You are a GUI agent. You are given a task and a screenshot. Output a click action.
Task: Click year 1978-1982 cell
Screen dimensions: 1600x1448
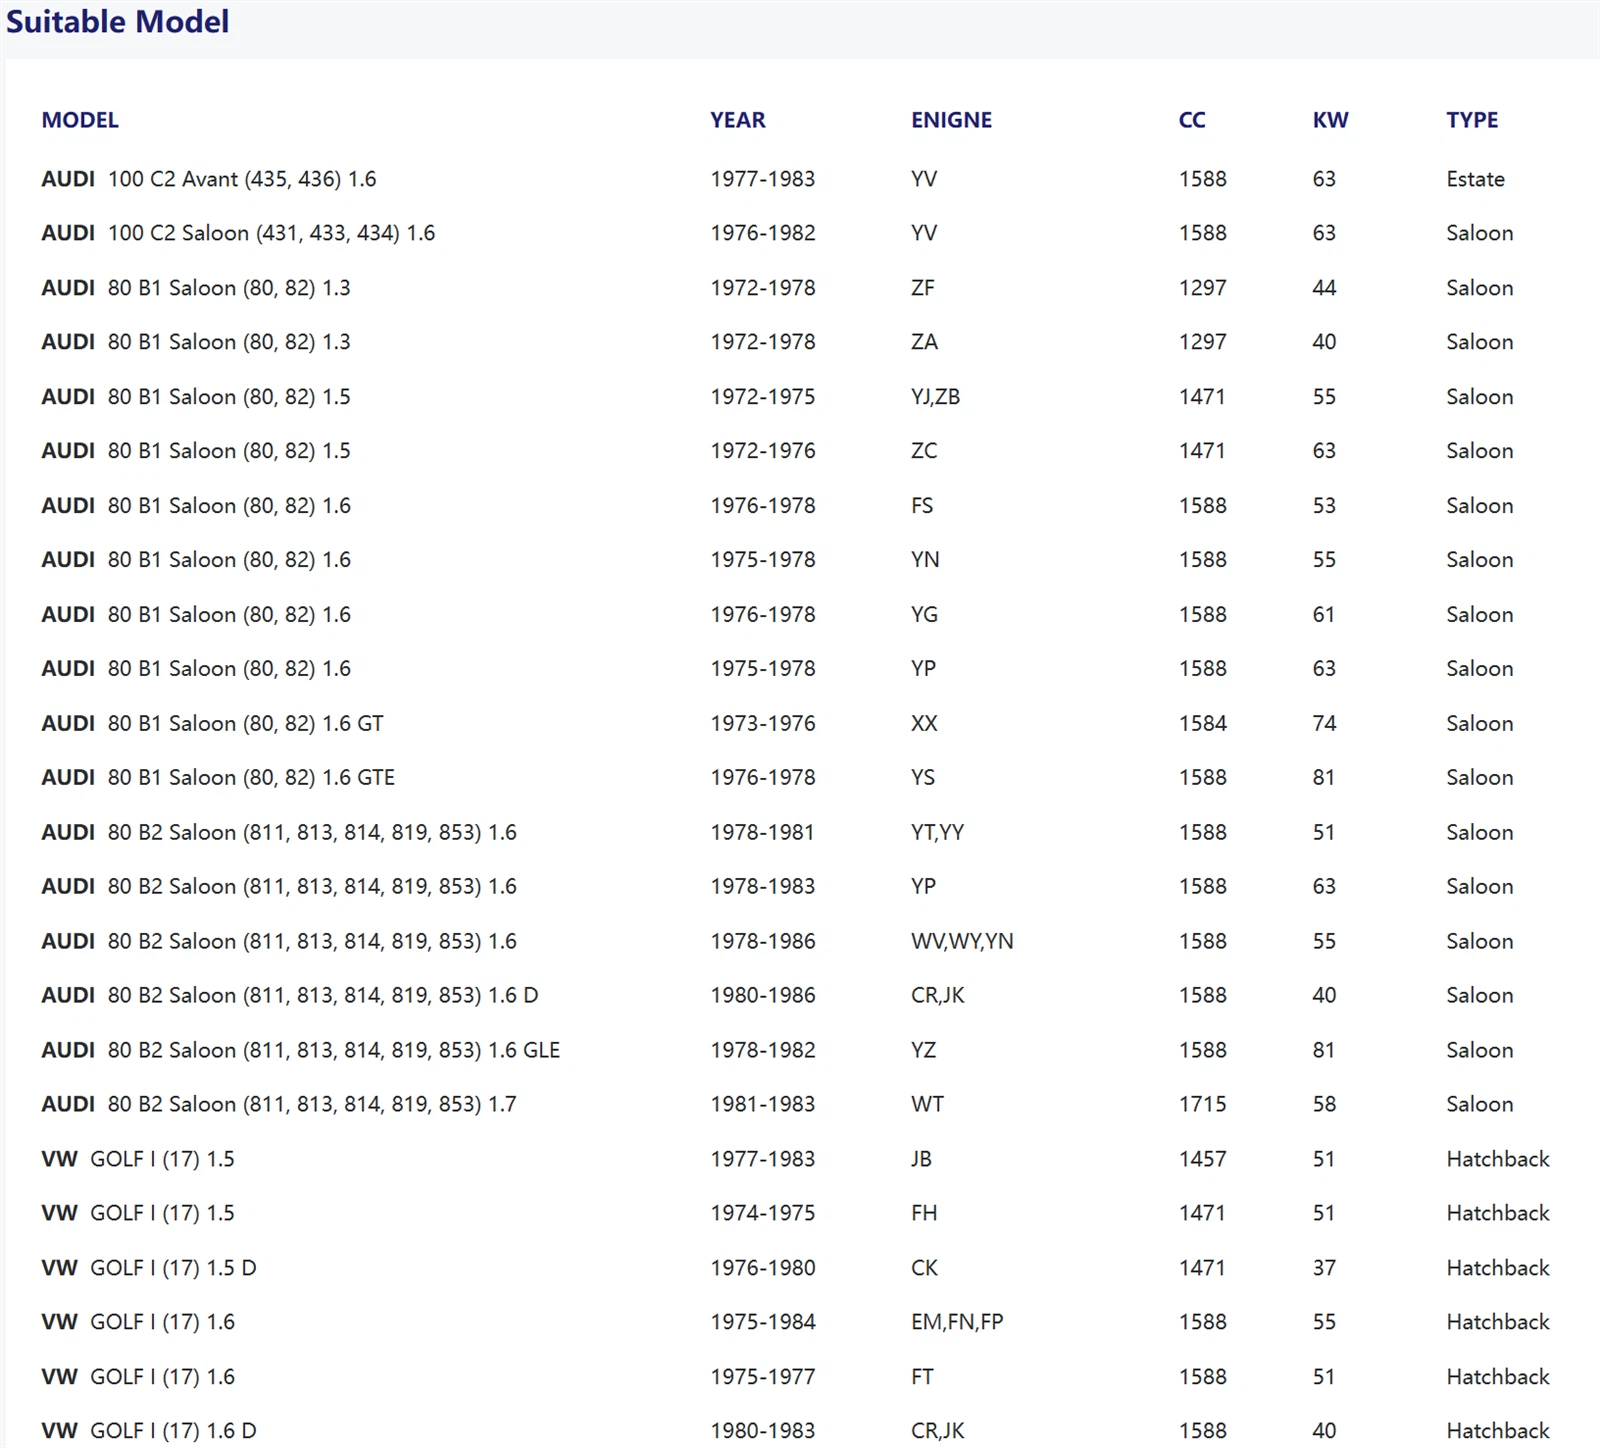(x=762, y=1050)
